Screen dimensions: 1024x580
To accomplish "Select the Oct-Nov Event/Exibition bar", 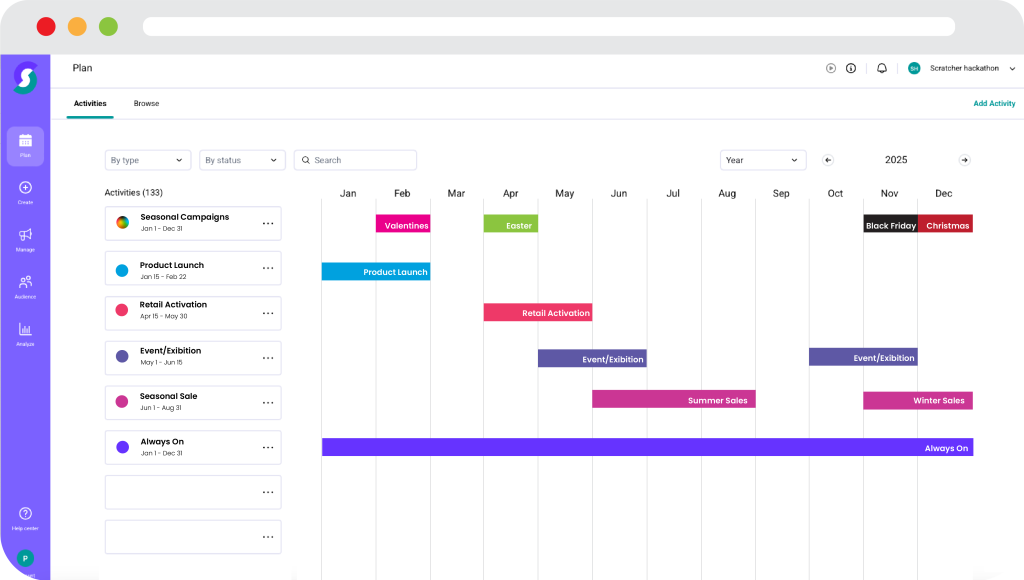I will tap(863, 357).
